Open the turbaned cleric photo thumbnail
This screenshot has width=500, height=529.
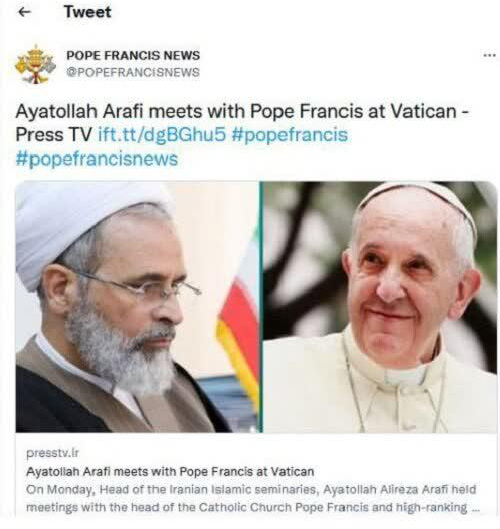[x=137, y=307]
